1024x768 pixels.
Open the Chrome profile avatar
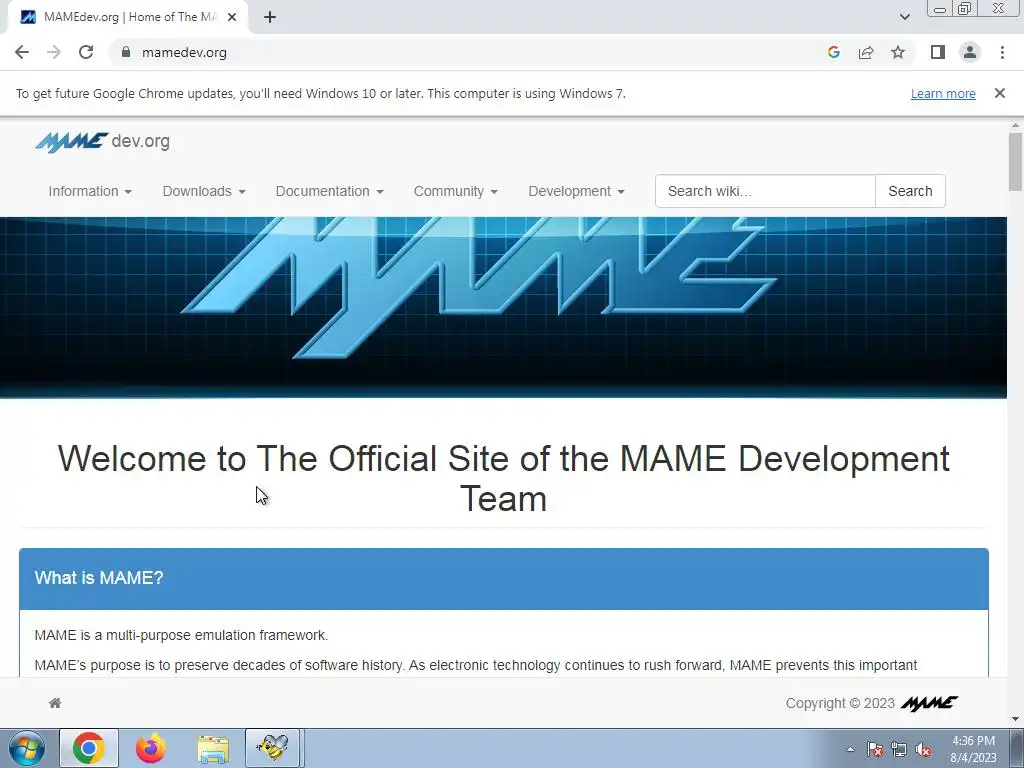pos(970,52)
